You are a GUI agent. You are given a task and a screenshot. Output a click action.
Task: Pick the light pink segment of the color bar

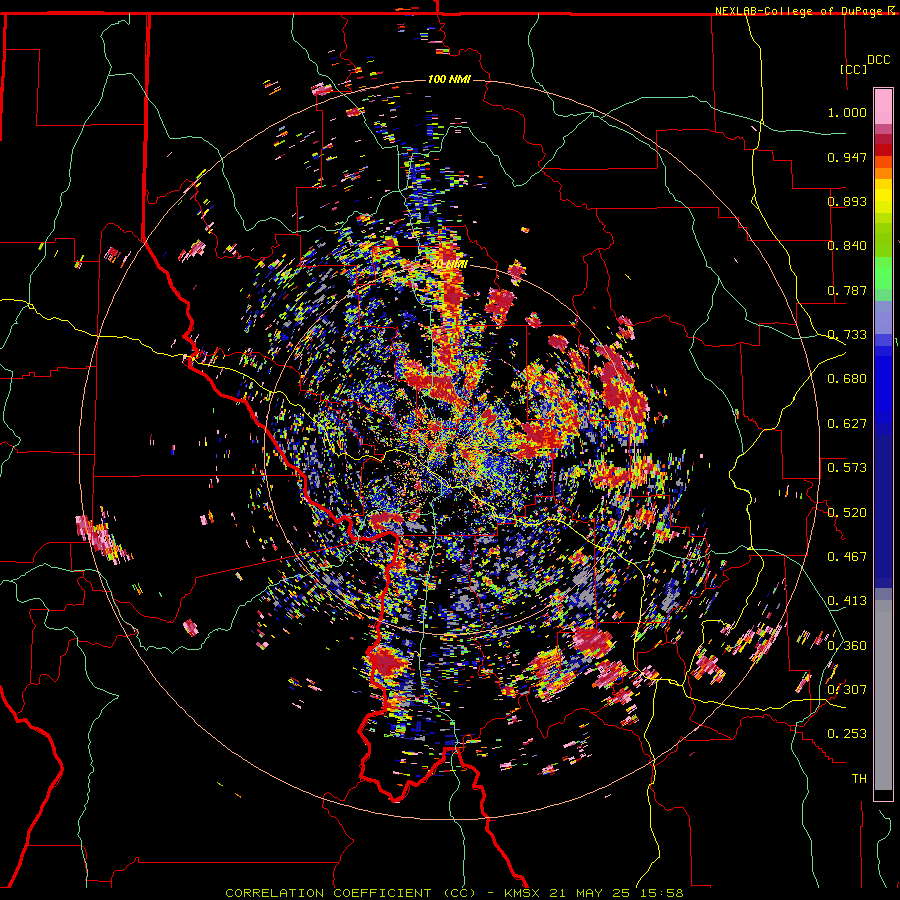point(883,106)
